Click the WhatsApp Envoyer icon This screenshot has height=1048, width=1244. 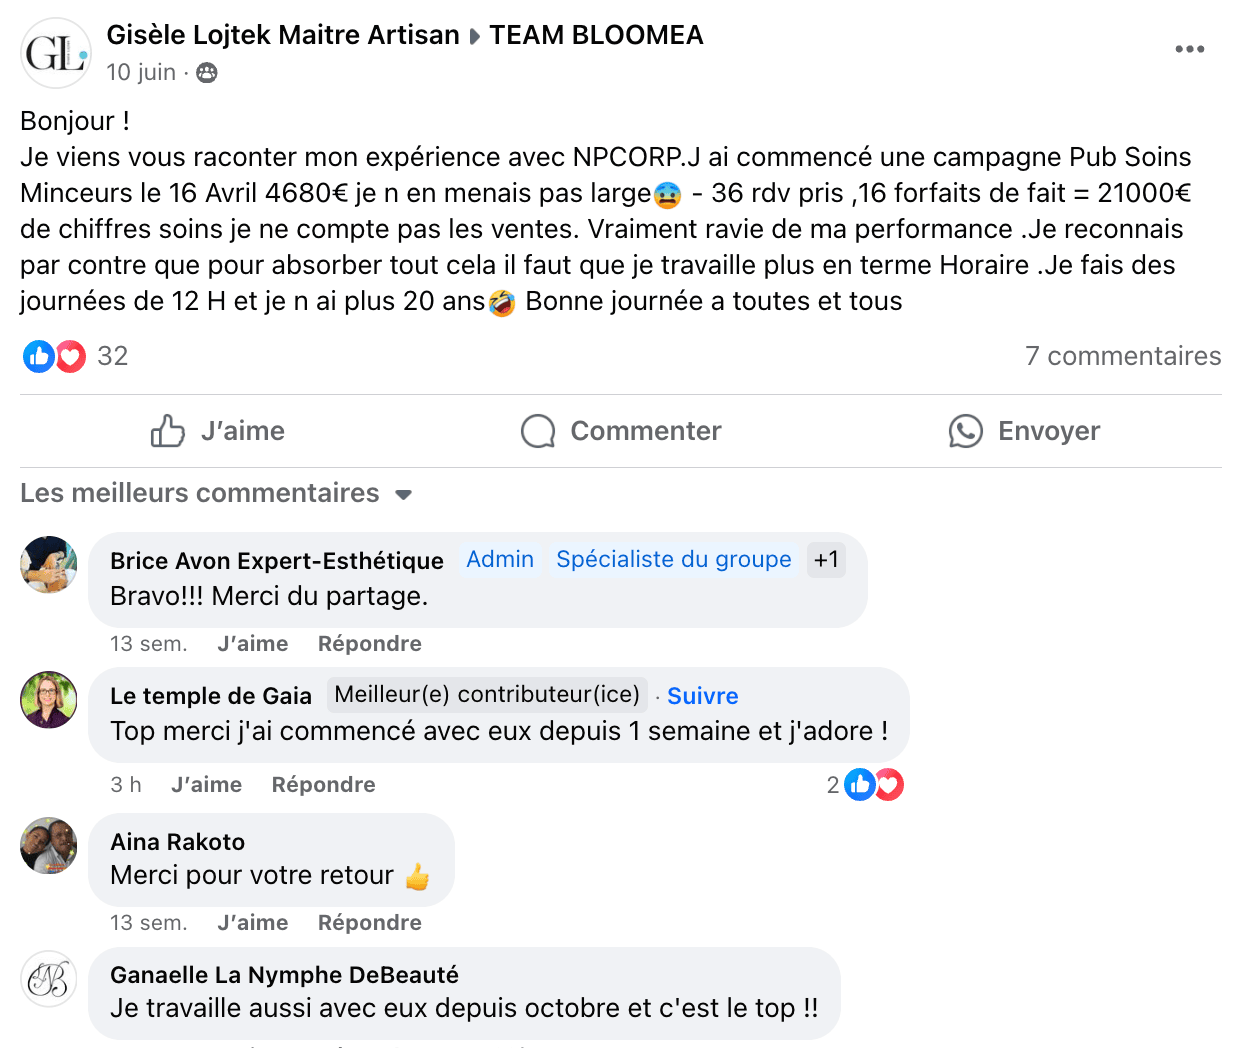point(965,431)
